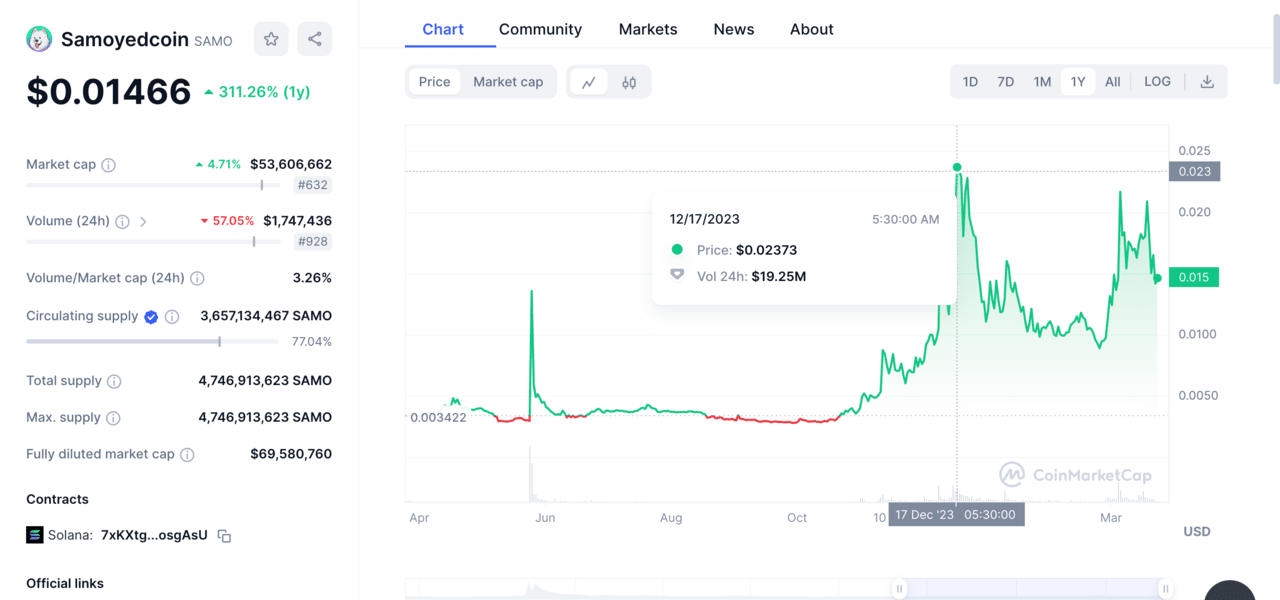Download chart data using download icon
The width and height of the screenshot is (1280, 600).
click(1207, 82)
